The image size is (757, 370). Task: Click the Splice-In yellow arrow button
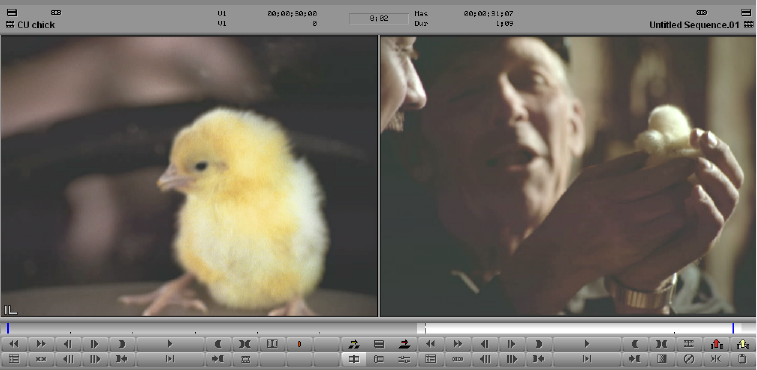click(x=354, y=344)
